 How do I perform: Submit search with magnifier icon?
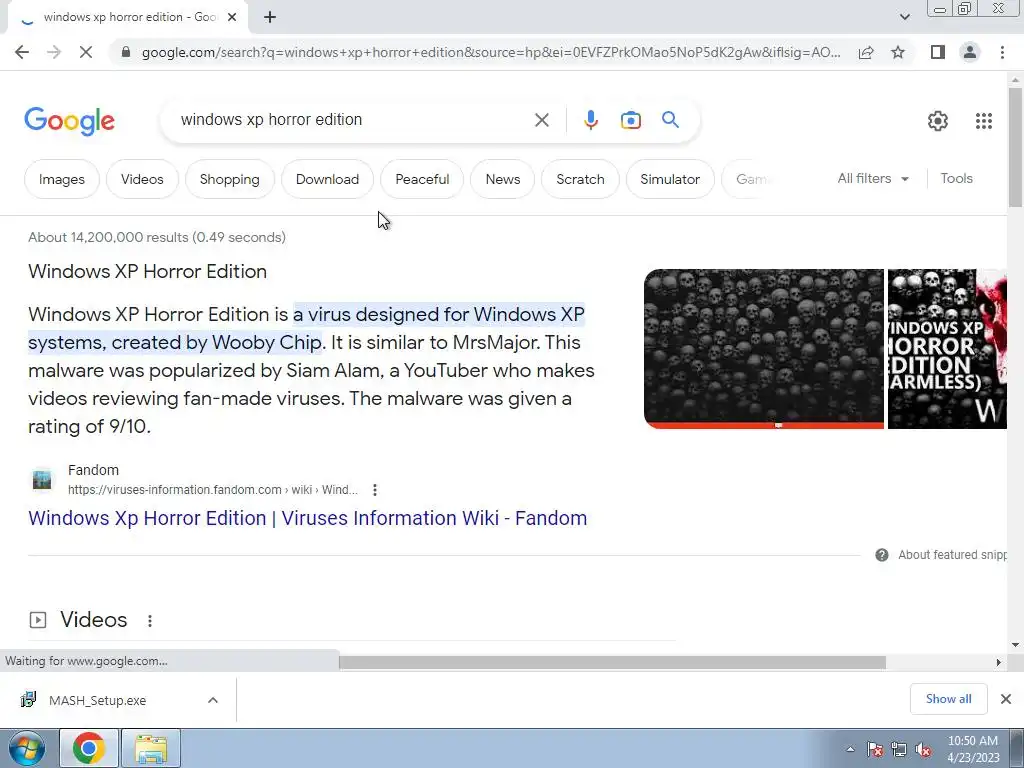pos(670,120)
